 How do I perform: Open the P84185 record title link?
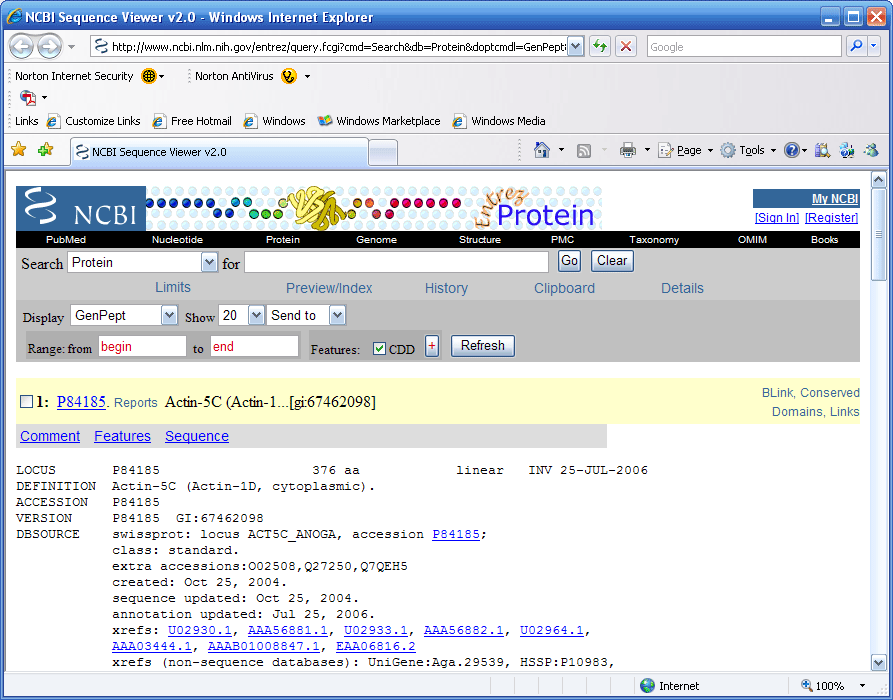(x=81, y=402)
